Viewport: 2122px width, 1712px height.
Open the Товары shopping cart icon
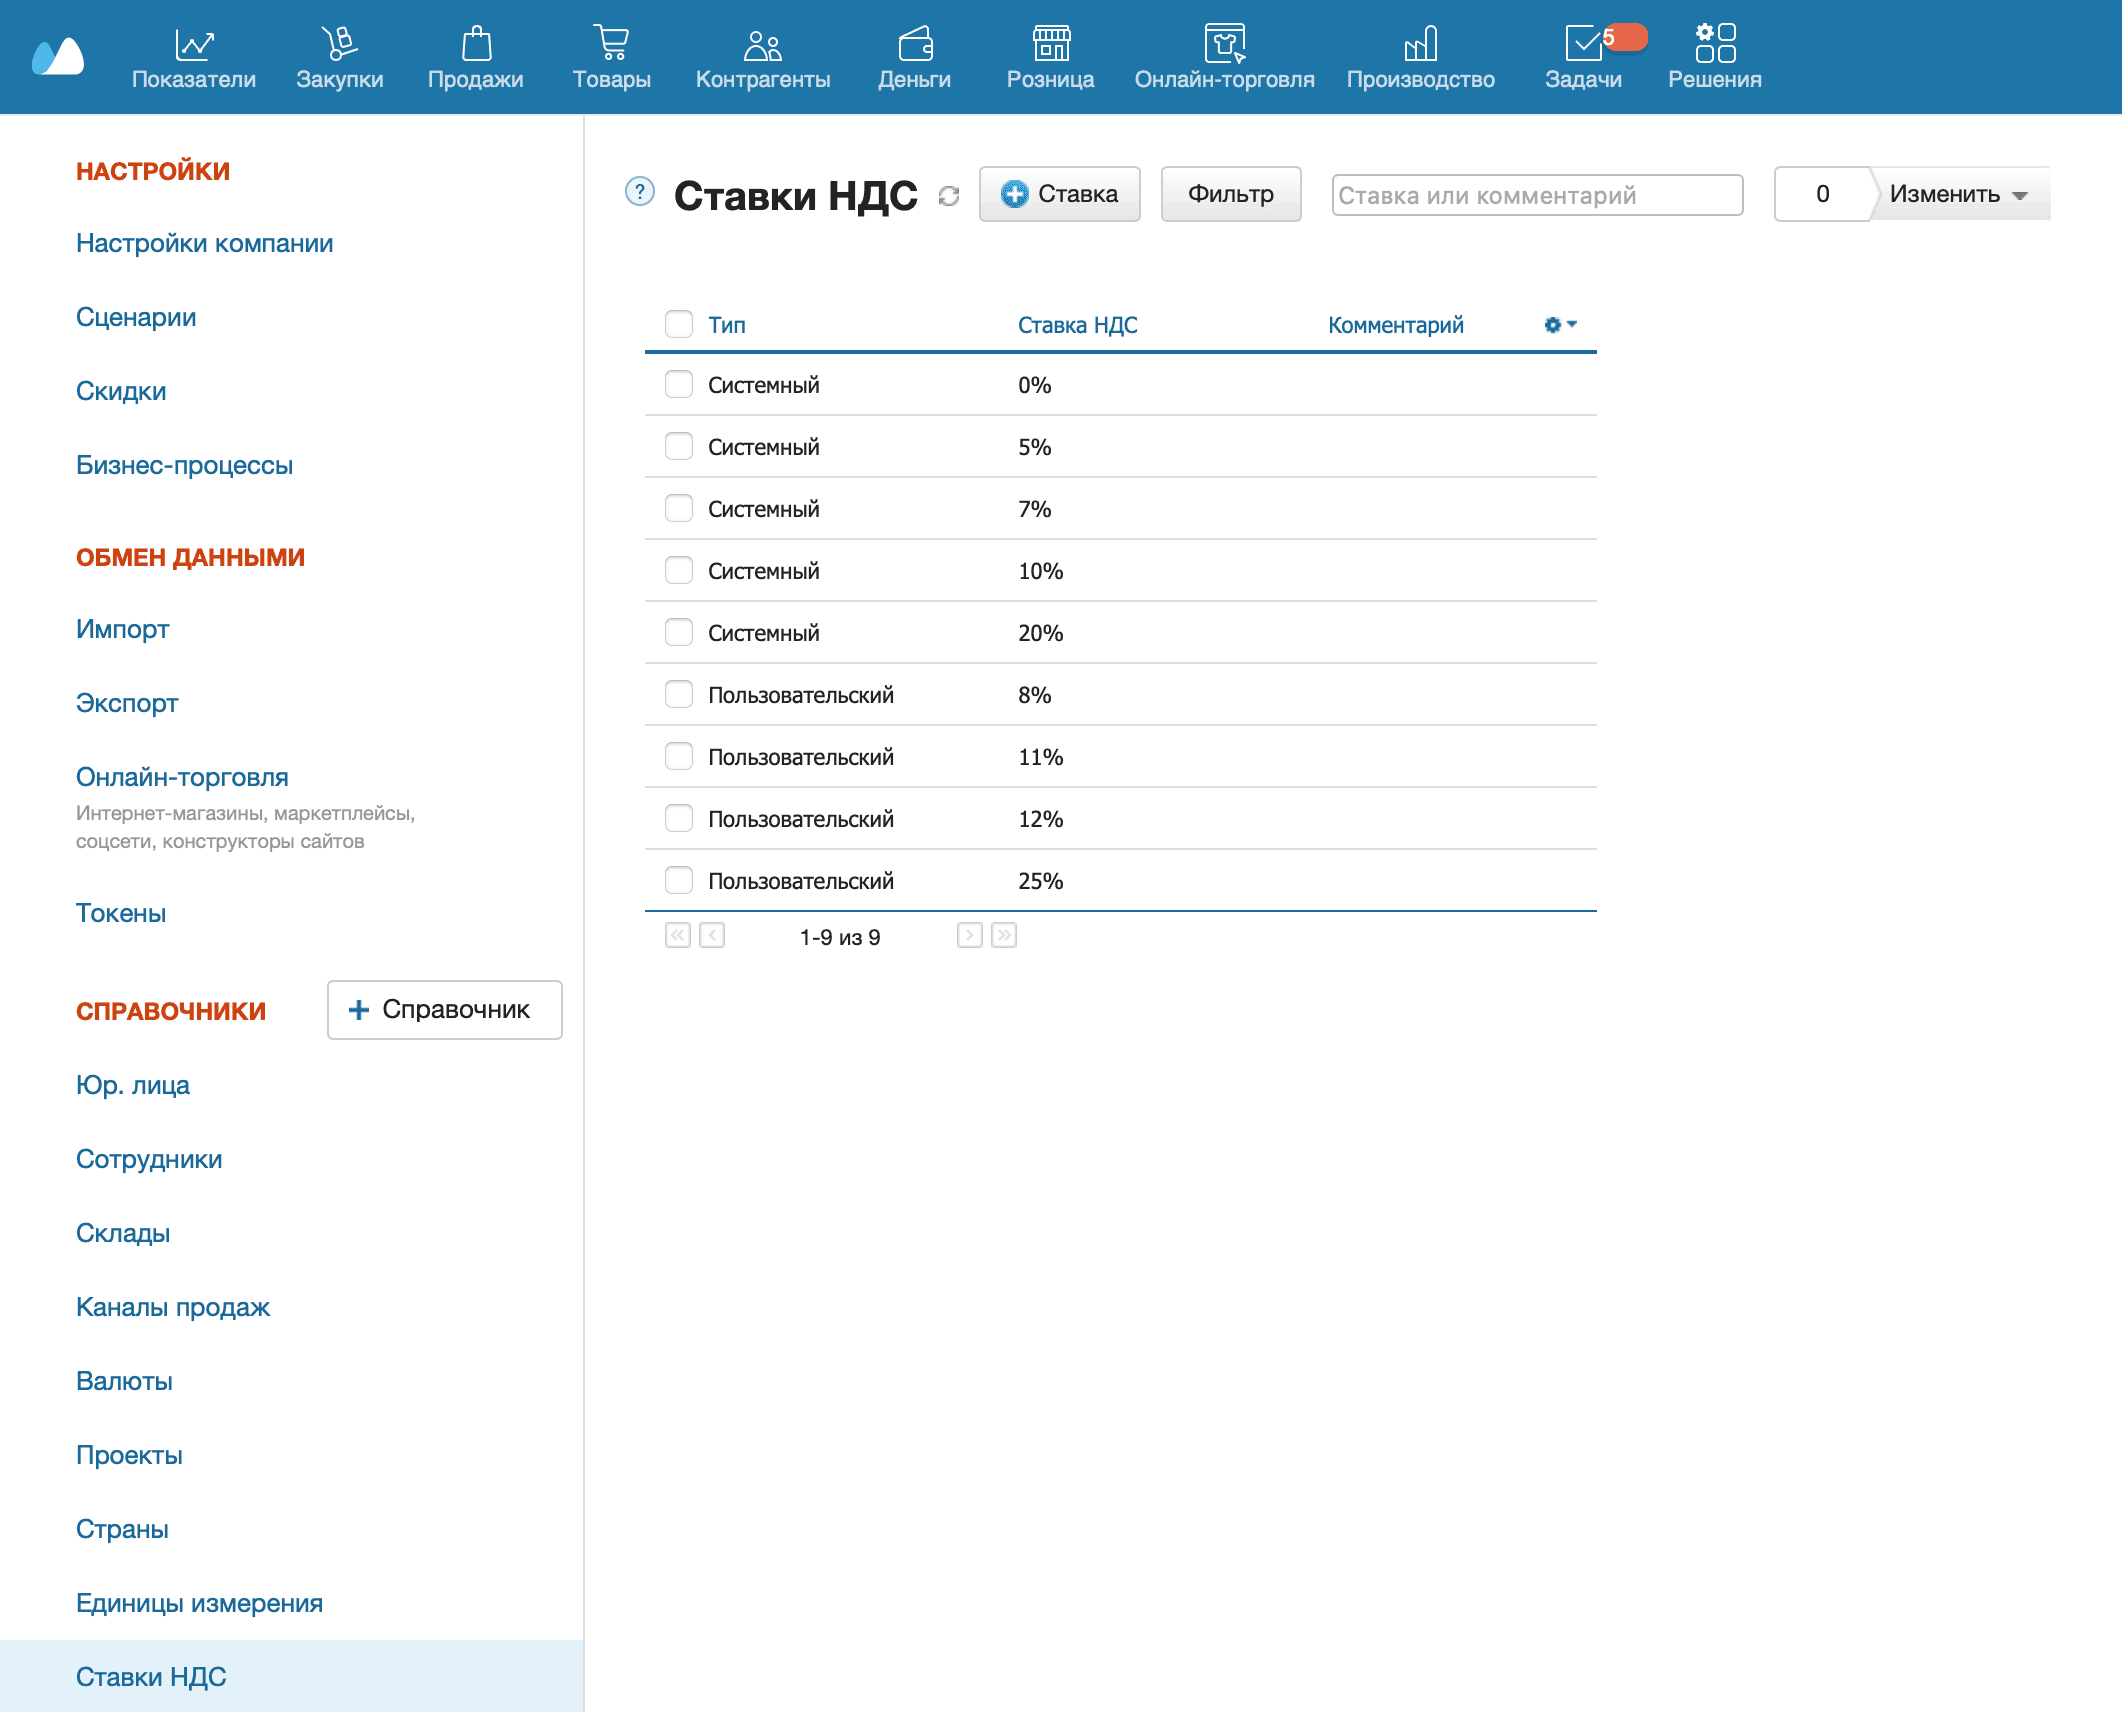tap(611, 44)
